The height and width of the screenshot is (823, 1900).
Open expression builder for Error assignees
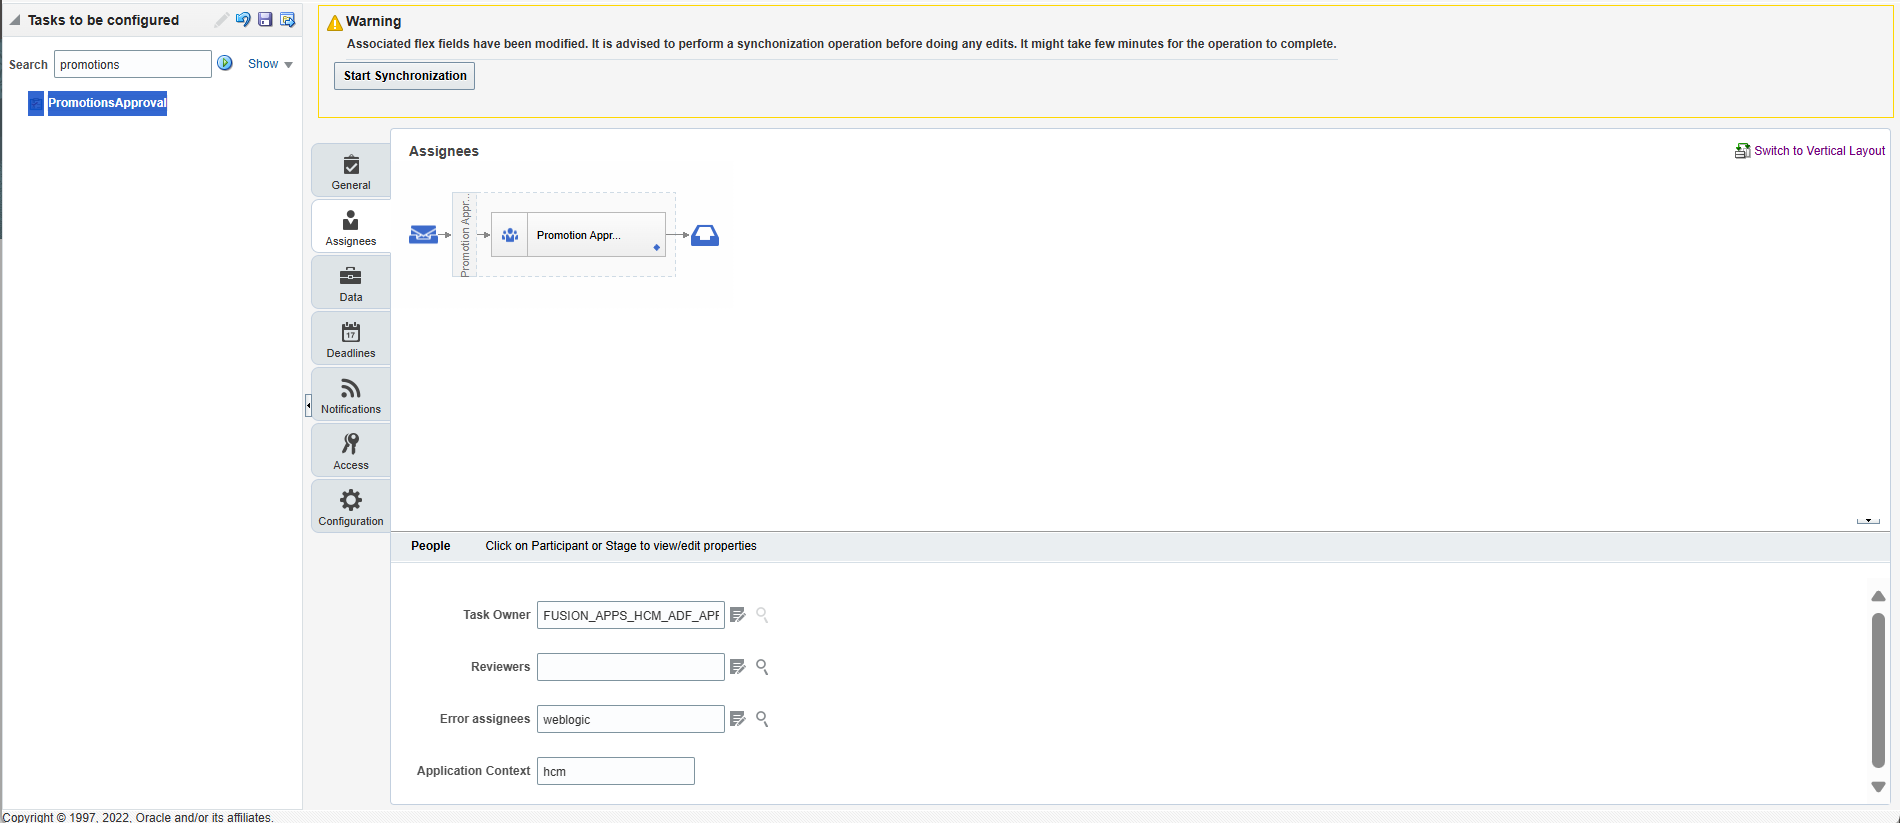(x=738, y=719)
